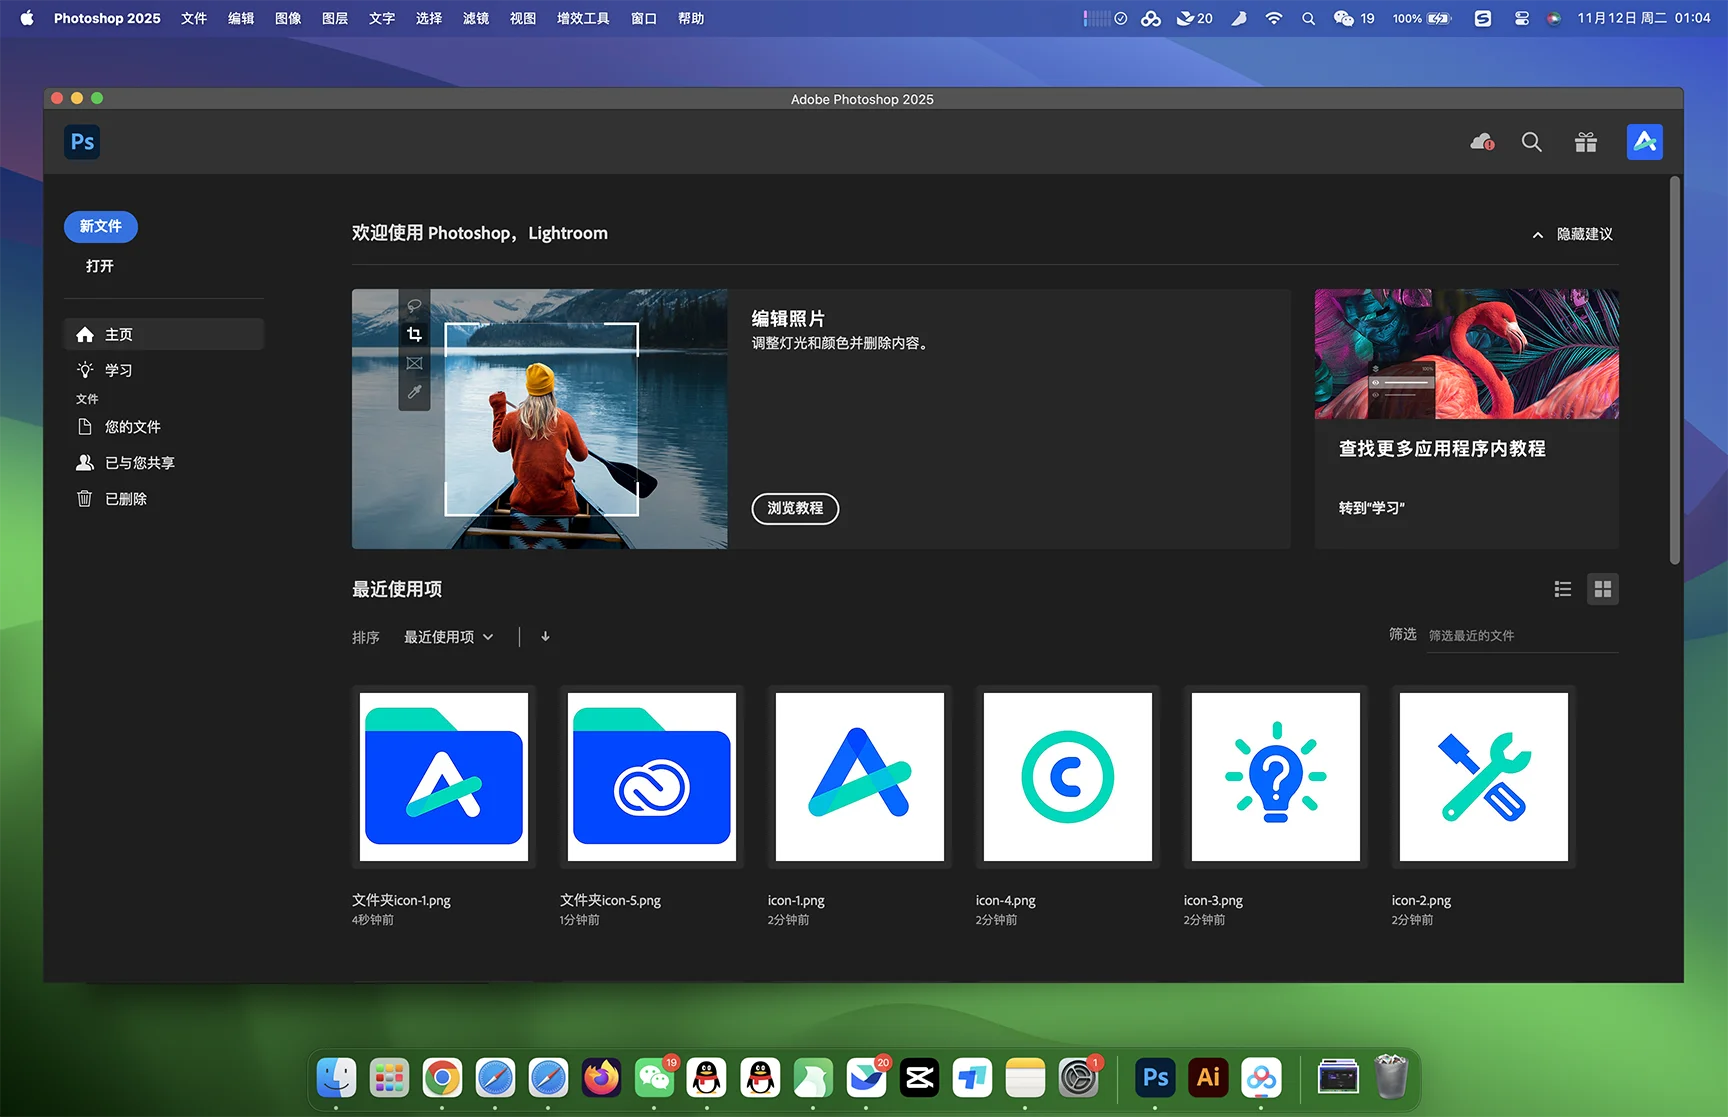Viewport: 1728px width, 1117px height.
Task: Open the account profile avatar
Action: pos(1644,142)
